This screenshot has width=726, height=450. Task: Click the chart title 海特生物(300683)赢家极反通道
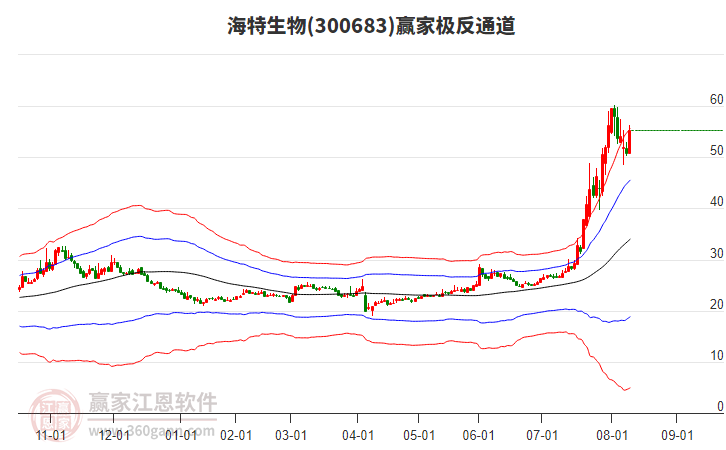pos(371,26)
